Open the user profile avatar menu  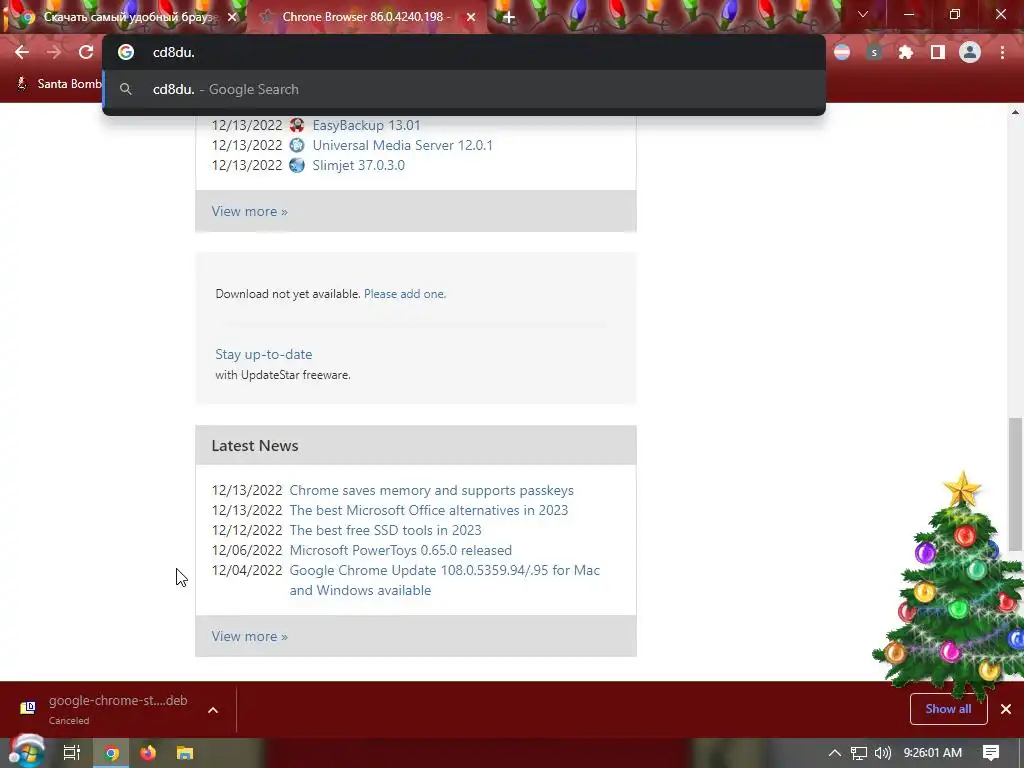pos(970,52)
